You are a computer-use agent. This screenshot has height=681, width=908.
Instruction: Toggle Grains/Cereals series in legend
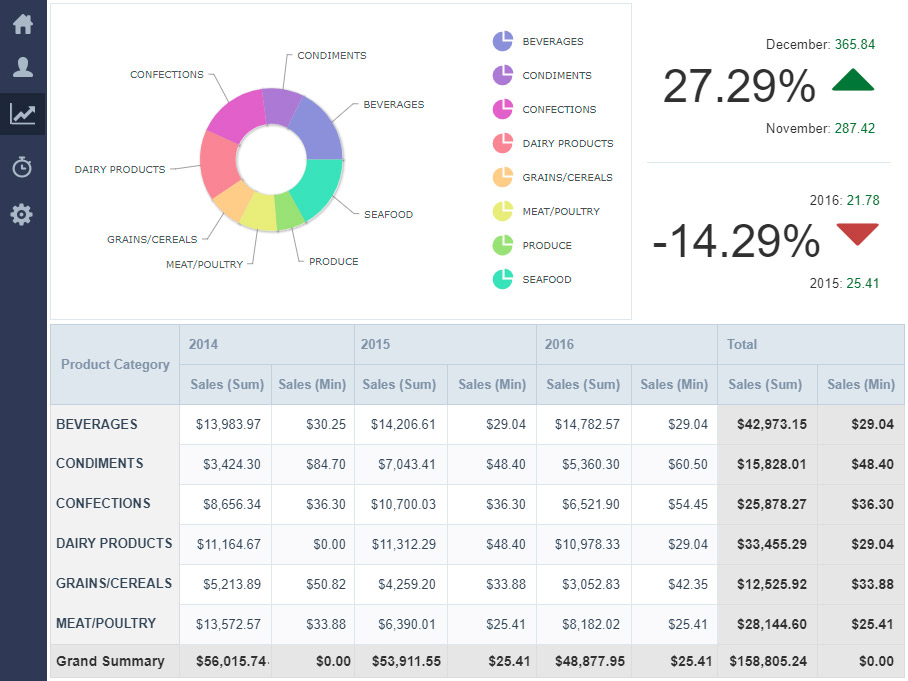pyautogui.click(x=567, y=177)
